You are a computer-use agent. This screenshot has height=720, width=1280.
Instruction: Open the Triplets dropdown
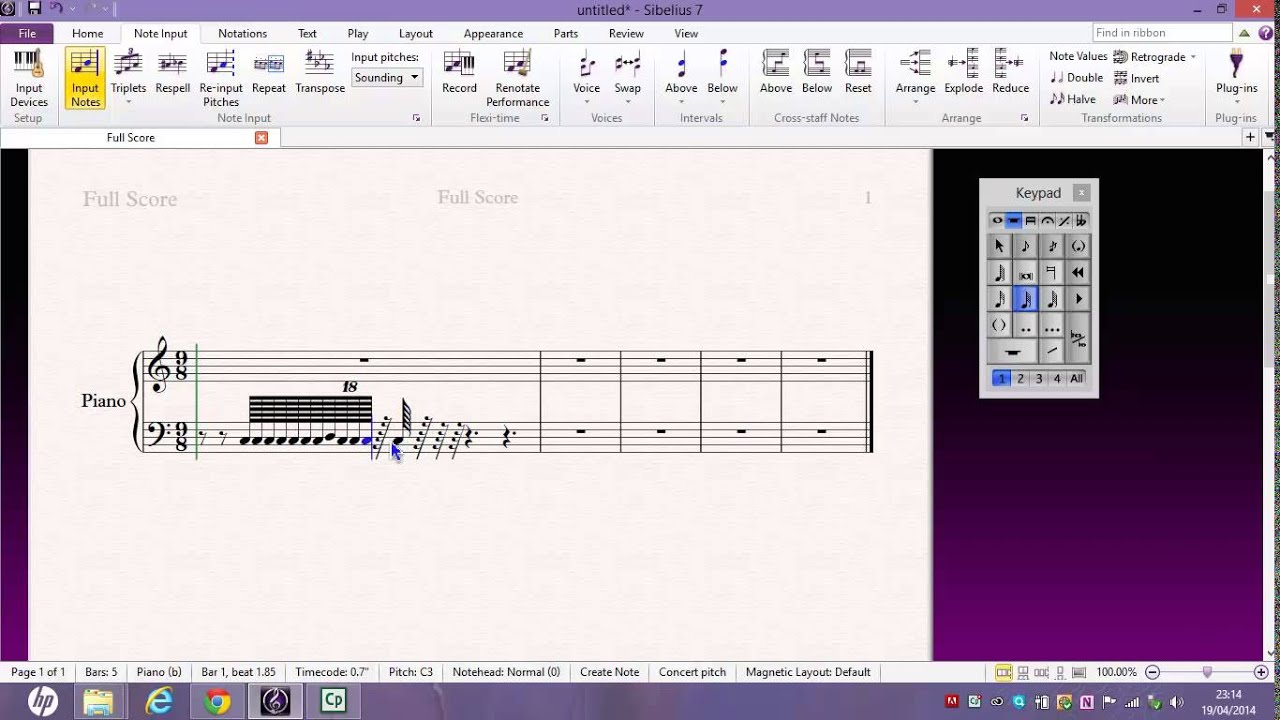coord(128,79)
